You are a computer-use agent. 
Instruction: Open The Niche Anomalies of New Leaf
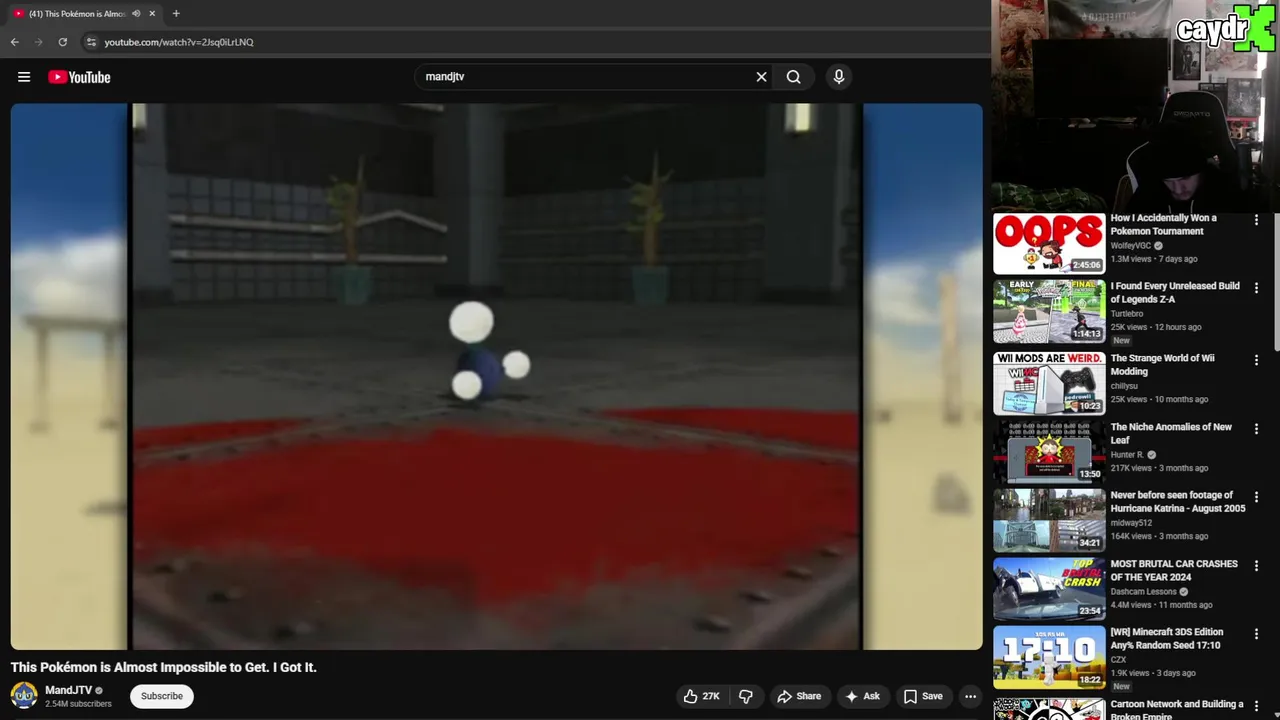coord(1171,433)
